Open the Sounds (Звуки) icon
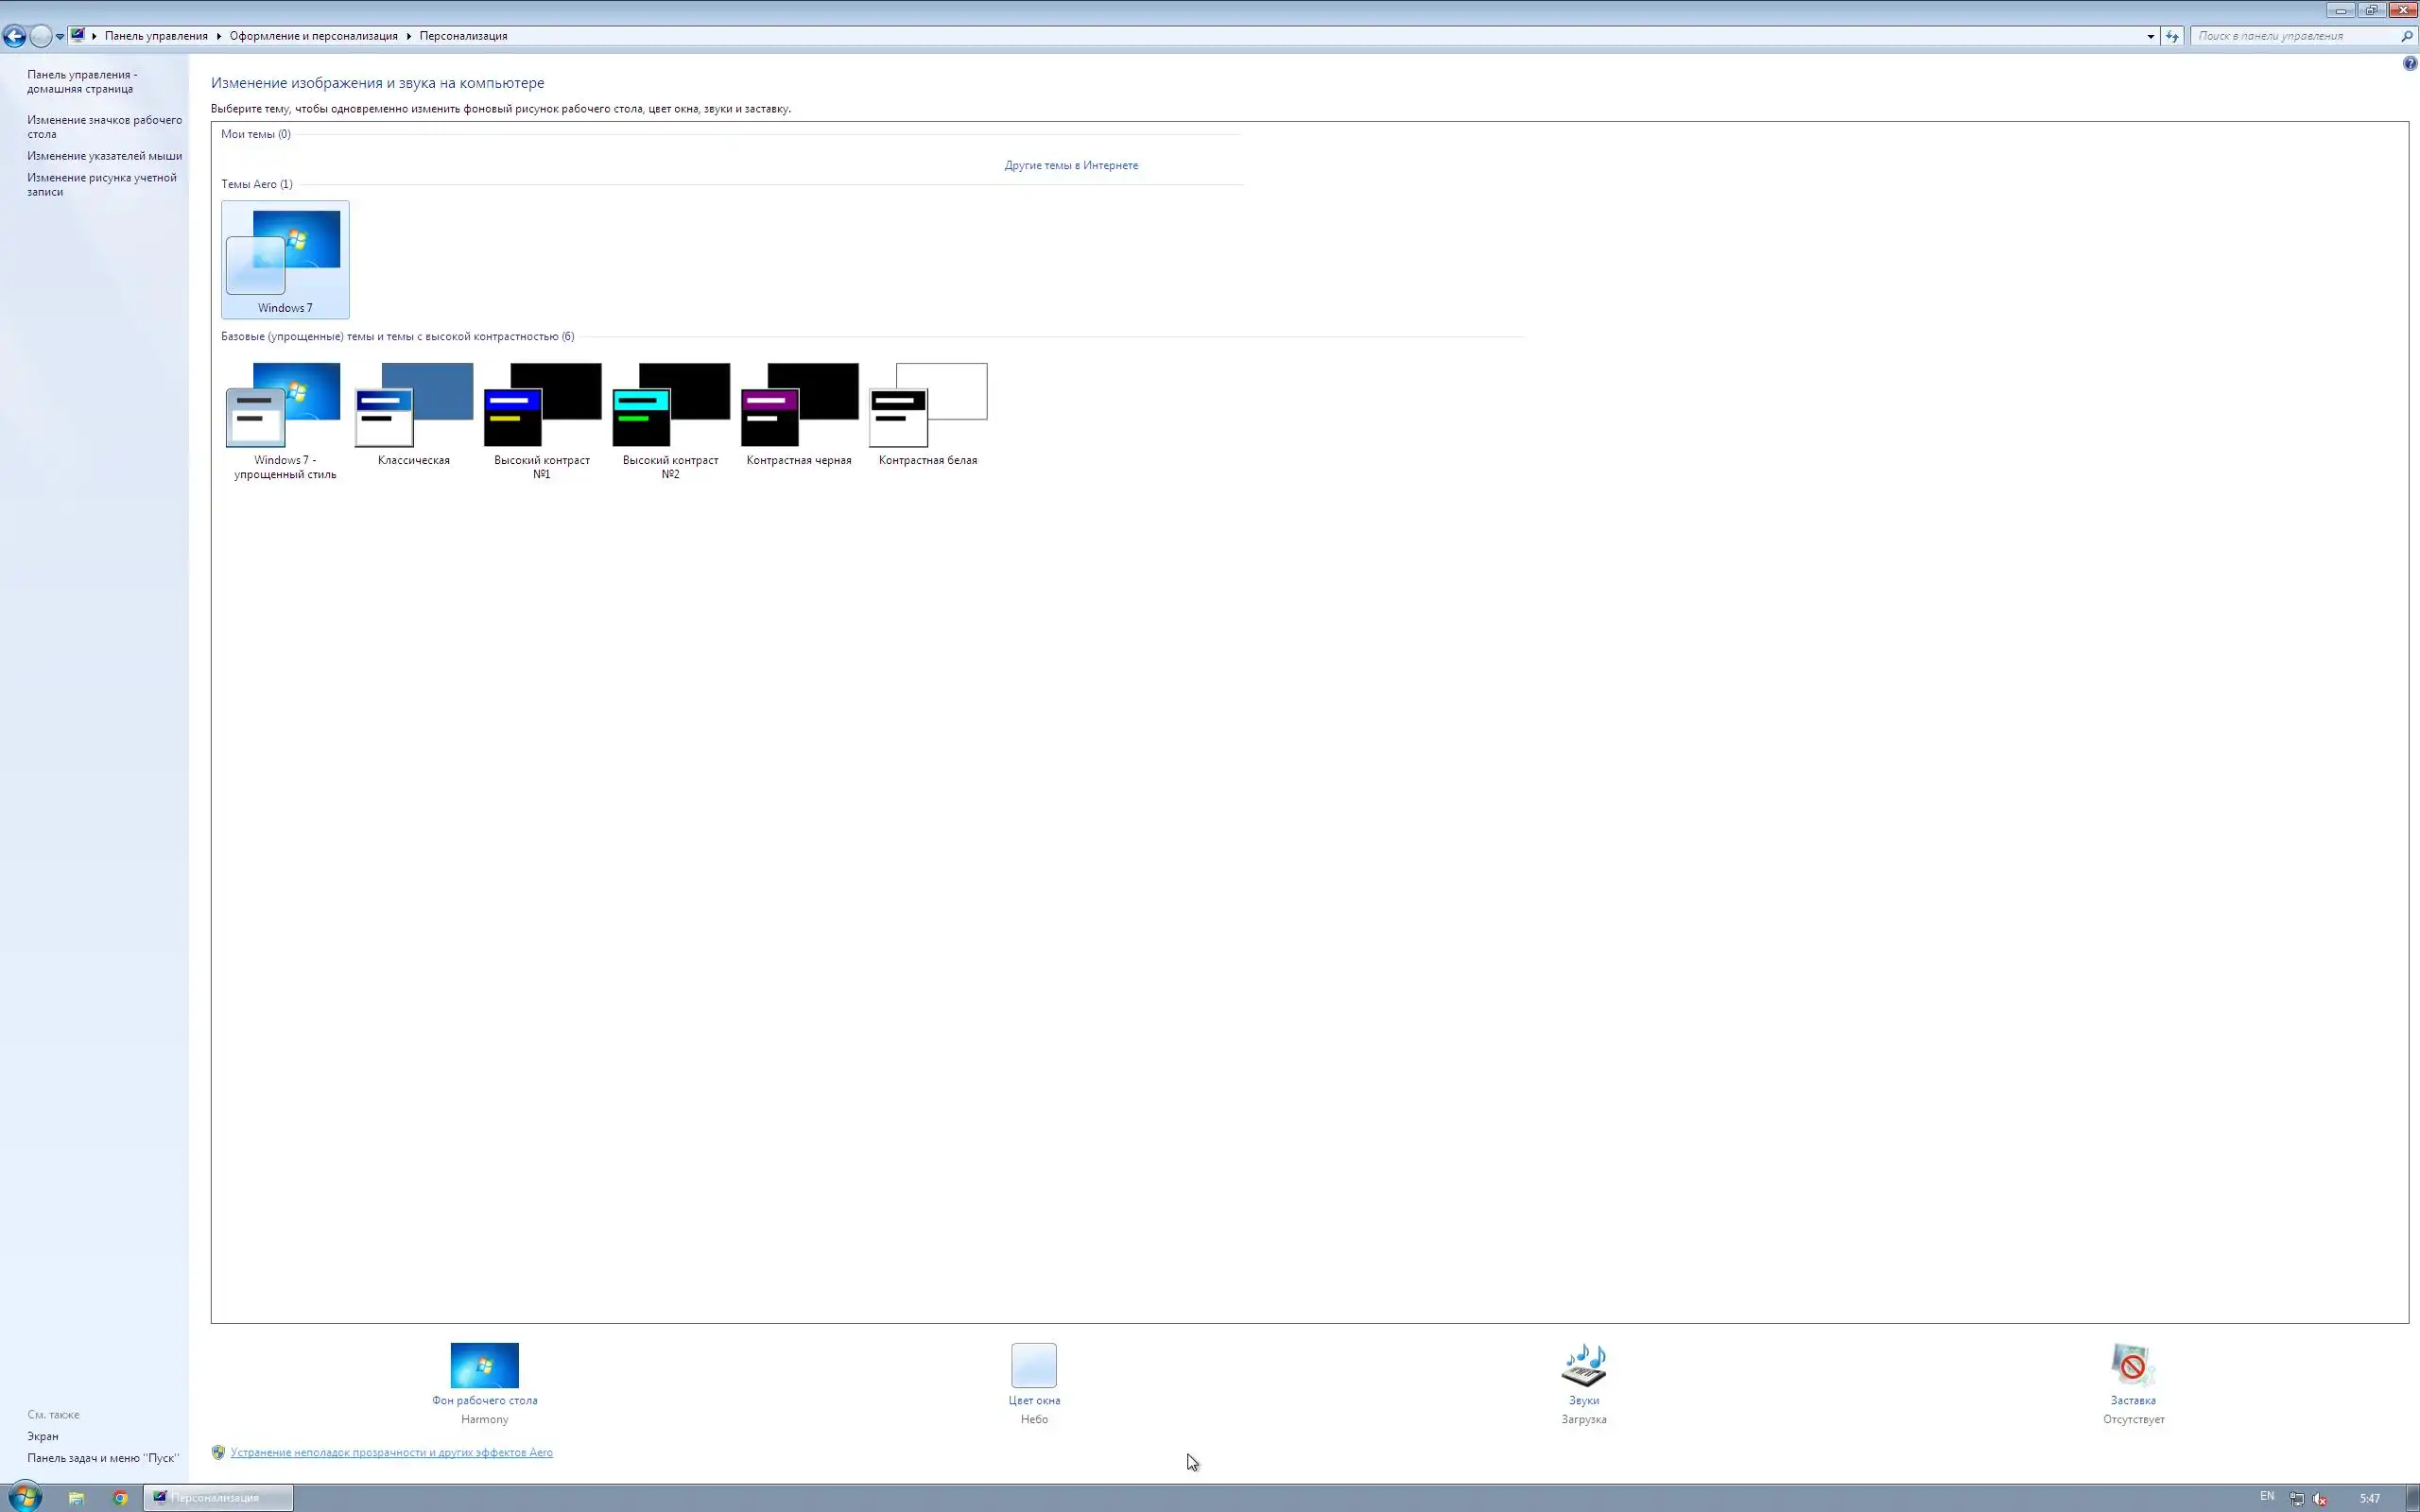The width and height of the screenshot is (2420, 1512). [1583, 1365]
